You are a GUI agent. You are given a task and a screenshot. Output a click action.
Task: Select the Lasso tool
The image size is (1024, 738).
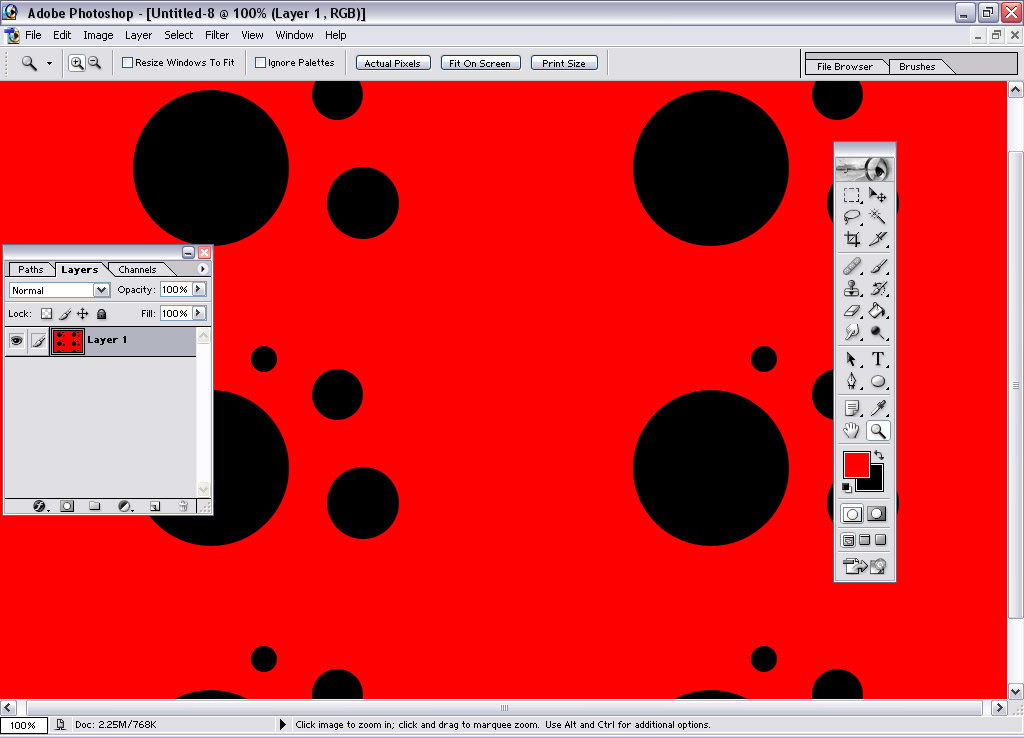[852, 217]
